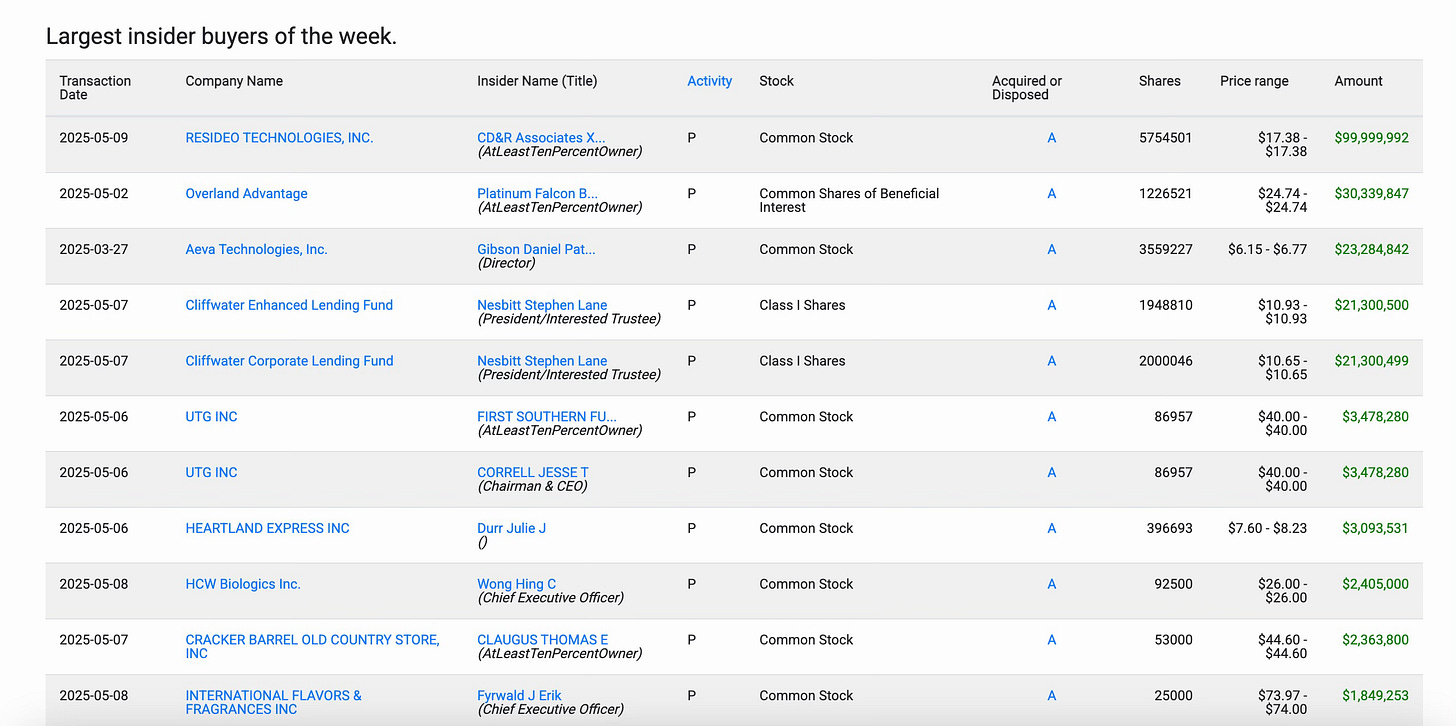Select the 3559227 shares value

click(x=1165, y=250)
